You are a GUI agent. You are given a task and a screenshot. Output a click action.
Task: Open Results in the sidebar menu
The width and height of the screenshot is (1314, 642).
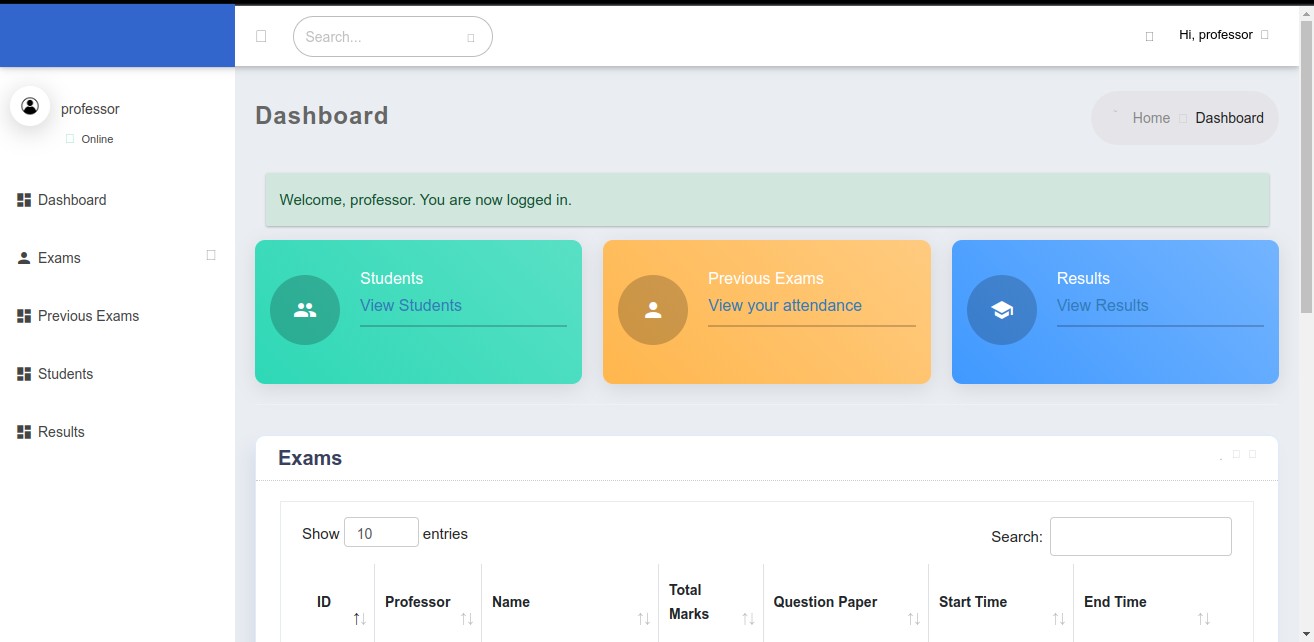point(61,432)
